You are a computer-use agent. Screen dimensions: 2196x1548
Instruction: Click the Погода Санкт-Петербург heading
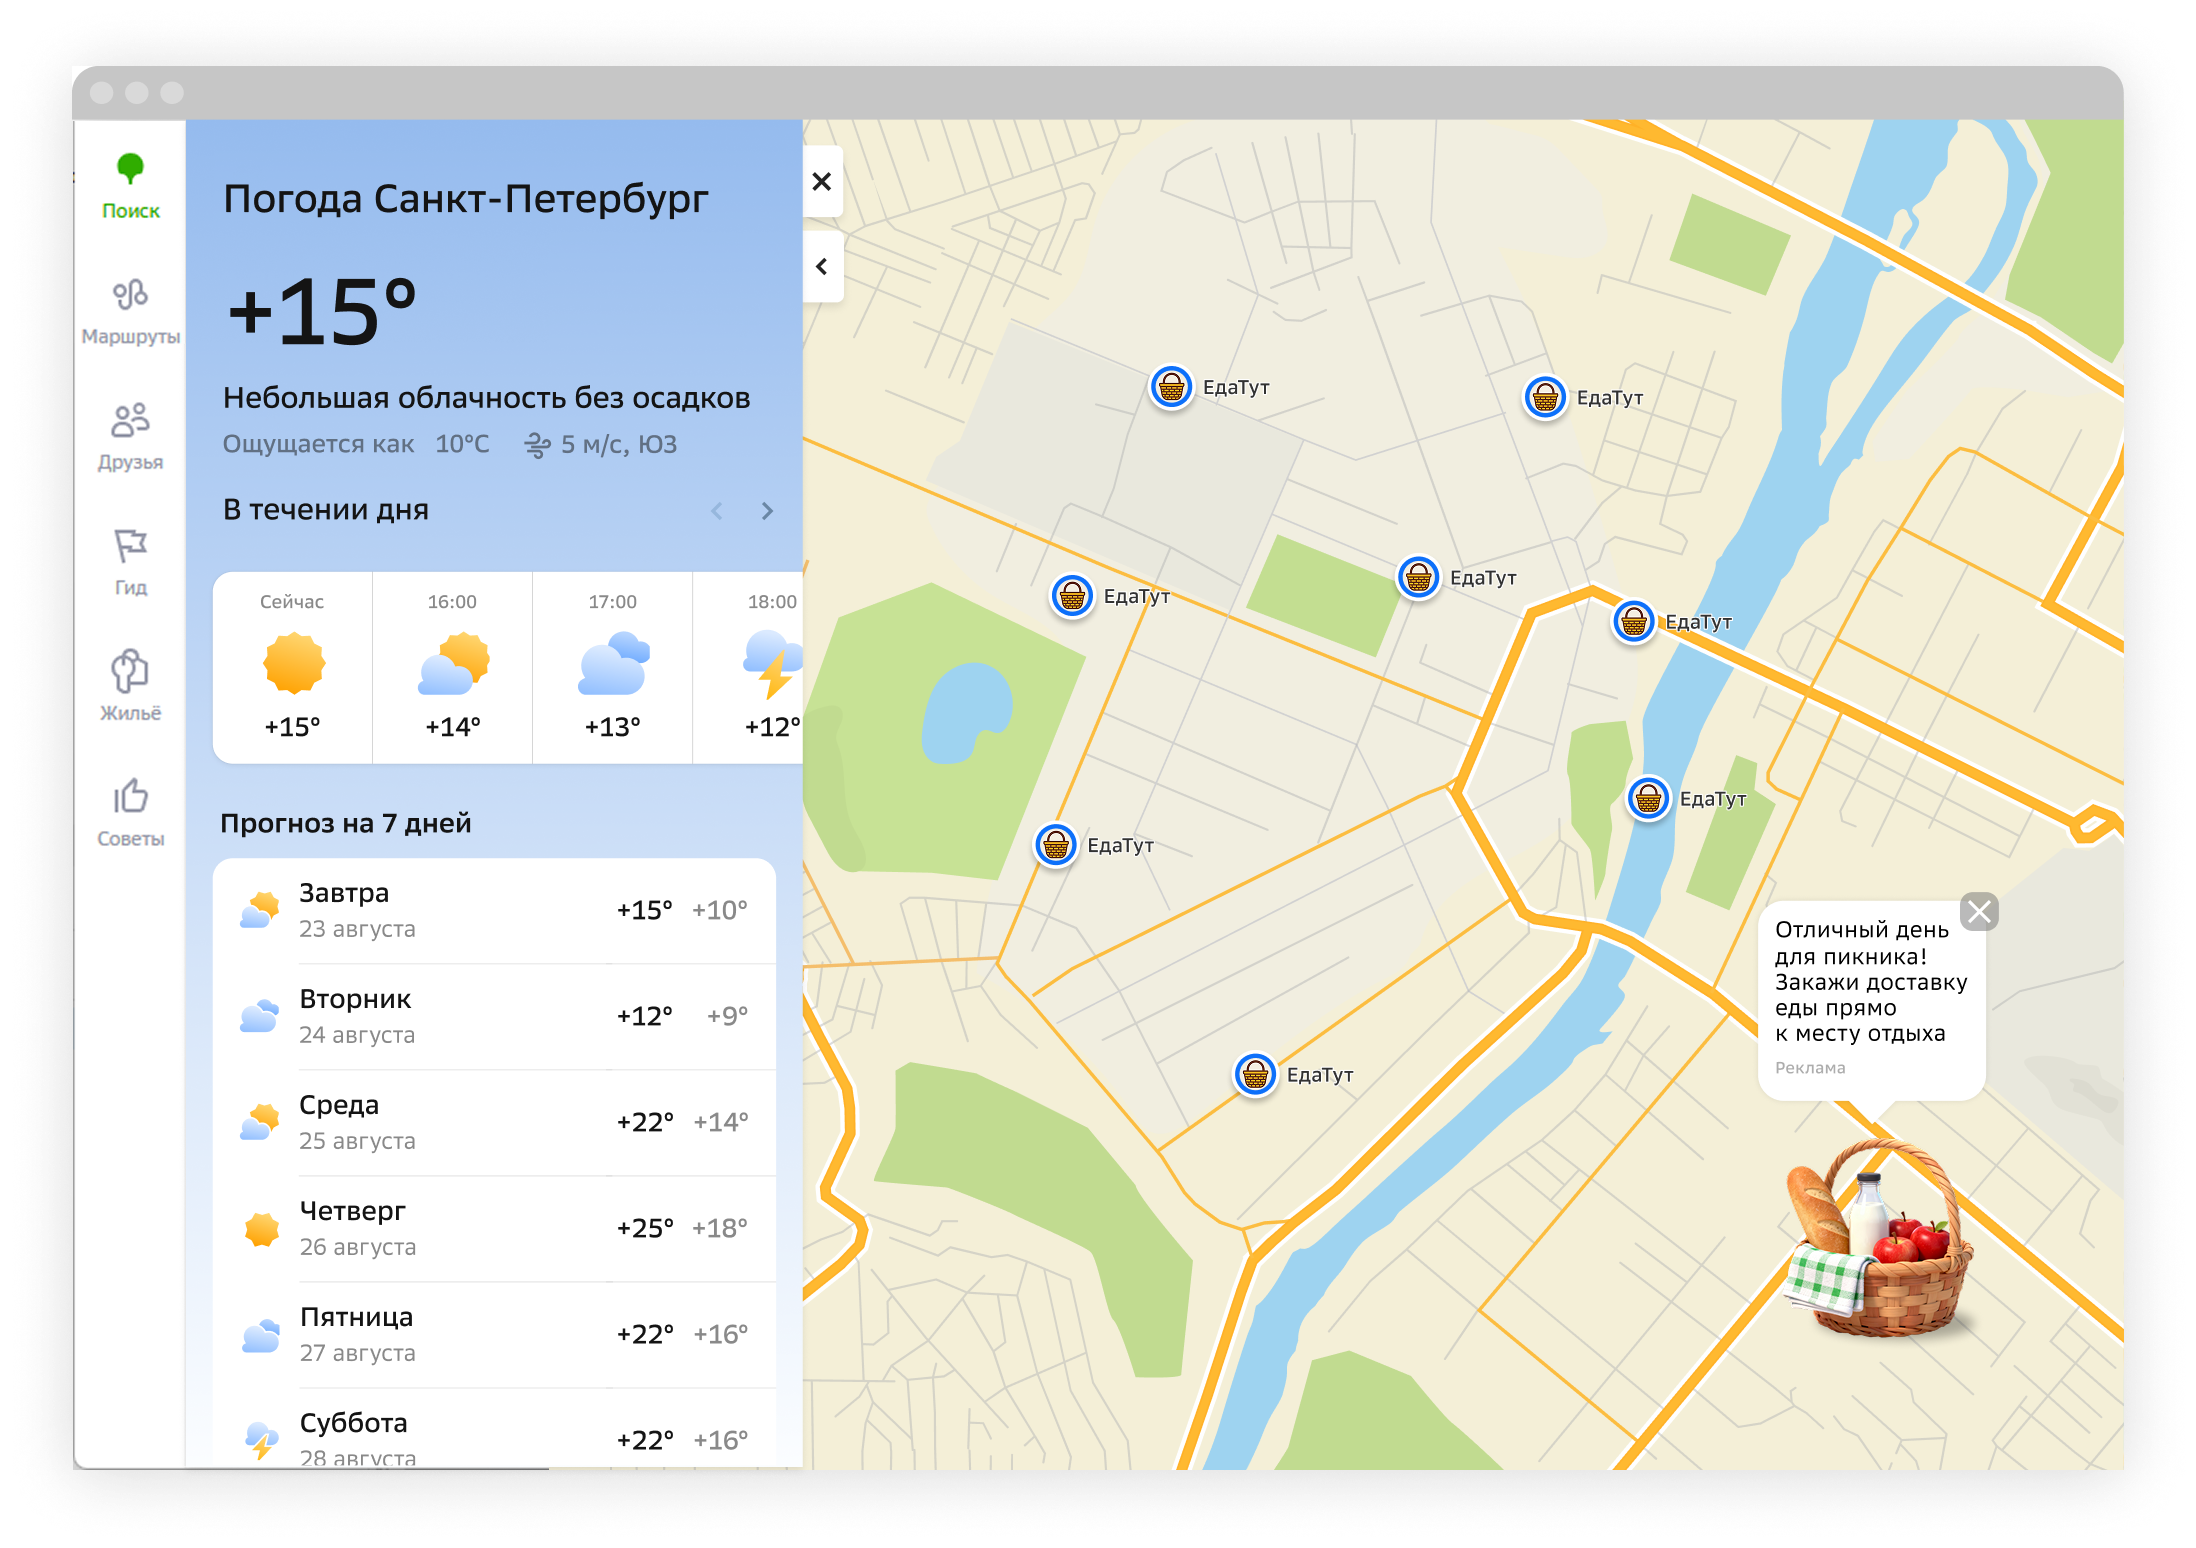point(466,199)
